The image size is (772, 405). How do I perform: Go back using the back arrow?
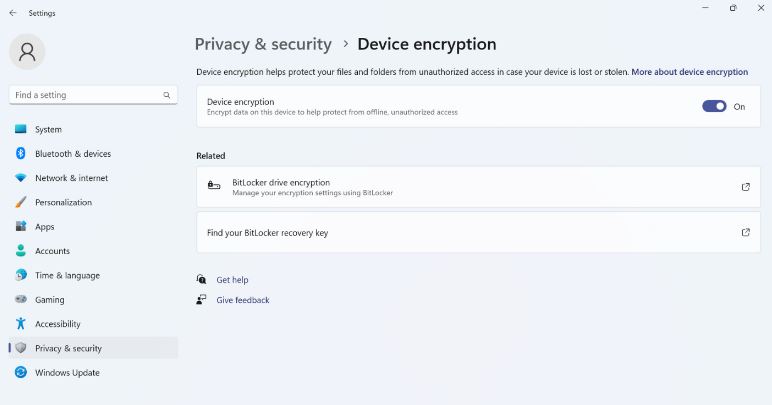click(x=13, y=13)
